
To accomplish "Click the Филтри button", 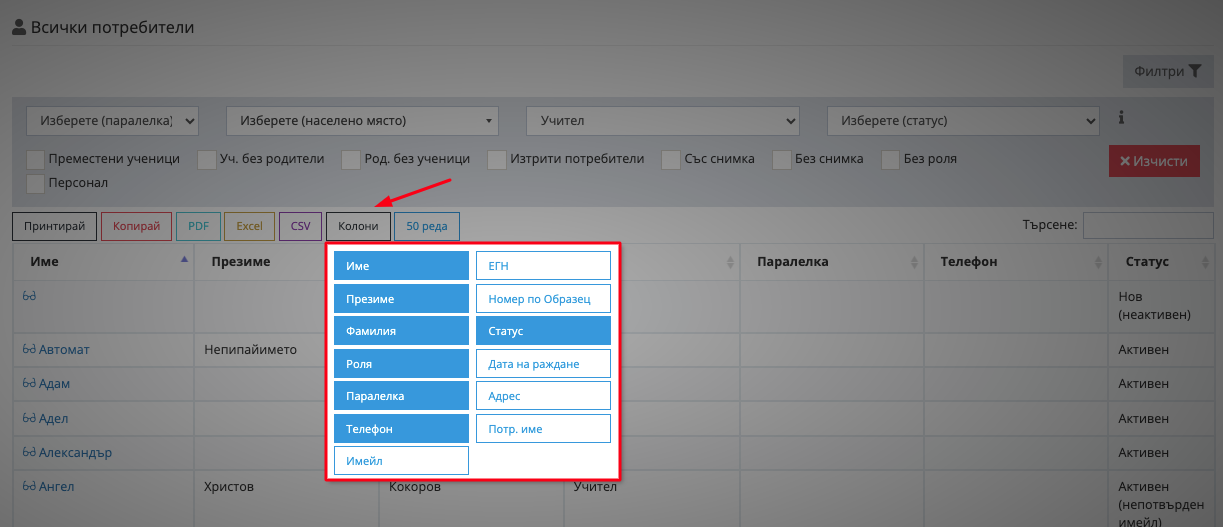I will point(1168,71).
